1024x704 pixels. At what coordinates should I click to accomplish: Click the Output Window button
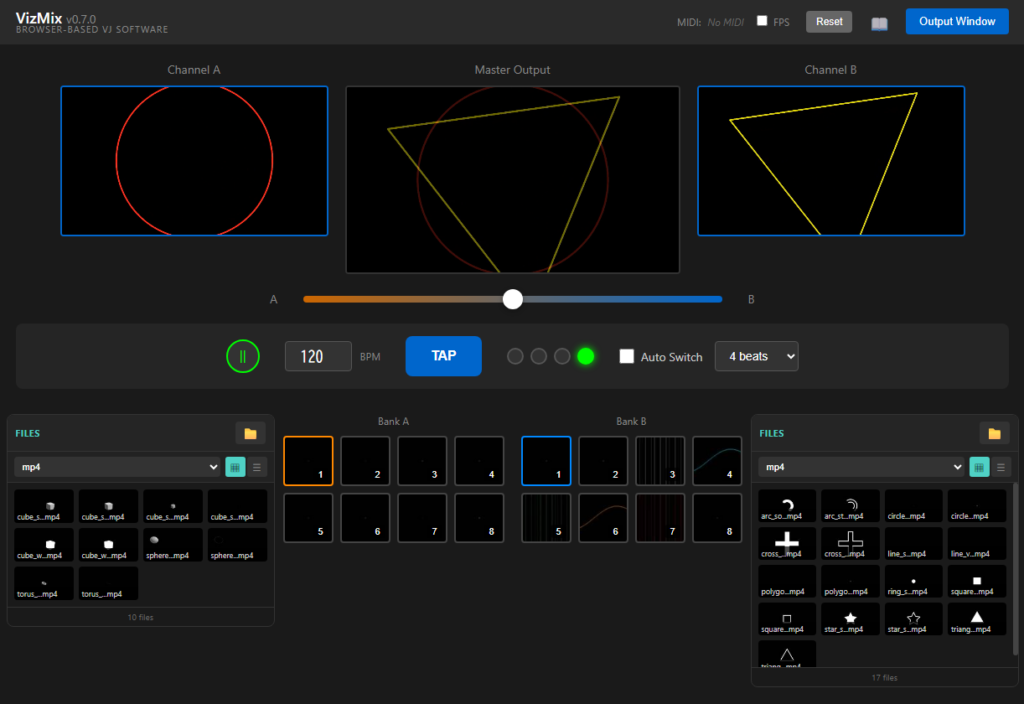coord(957,22)
